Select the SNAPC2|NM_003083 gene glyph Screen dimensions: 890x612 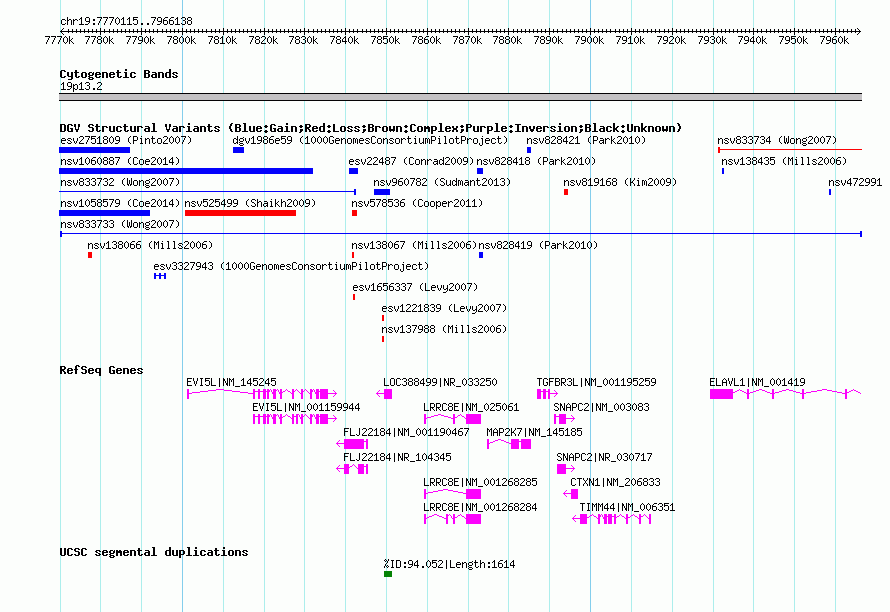pos(564,419)
